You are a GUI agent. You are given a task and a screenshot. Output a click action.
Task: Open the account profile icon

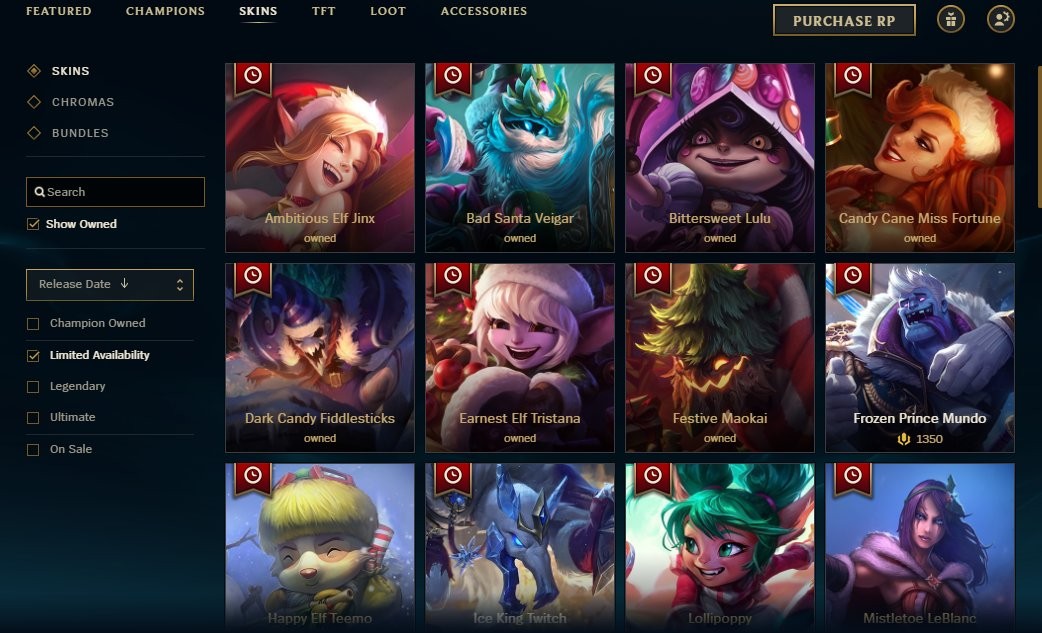[x=1000, y=19]
